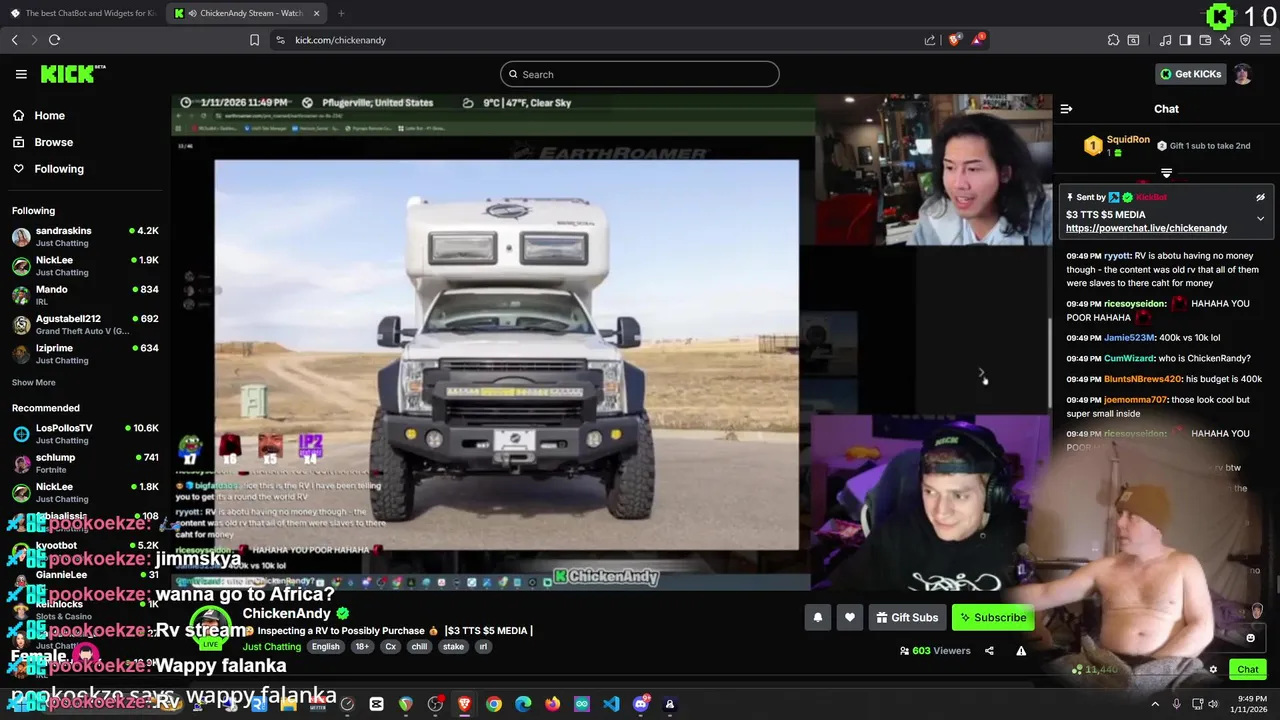Screen dimensions: 1280x720
Task: Click the share stream icon
Action: (989, 651)
